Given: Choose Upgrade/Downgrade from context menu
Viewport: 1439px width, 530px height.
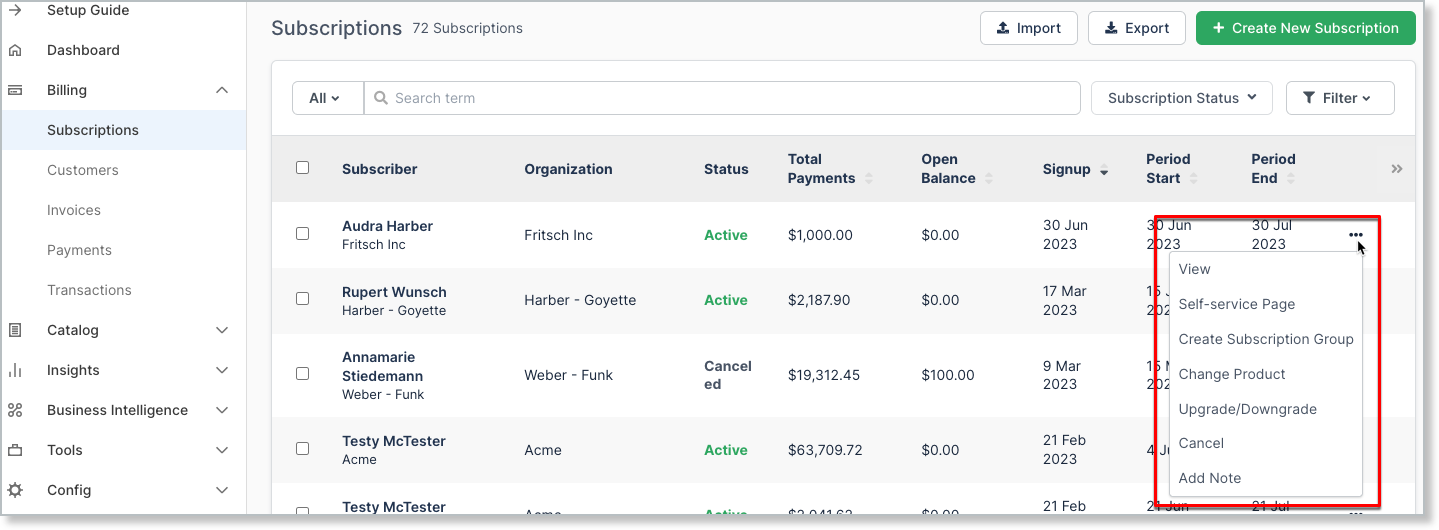Looking at the screenshot, I should [x=1247, y=409].
